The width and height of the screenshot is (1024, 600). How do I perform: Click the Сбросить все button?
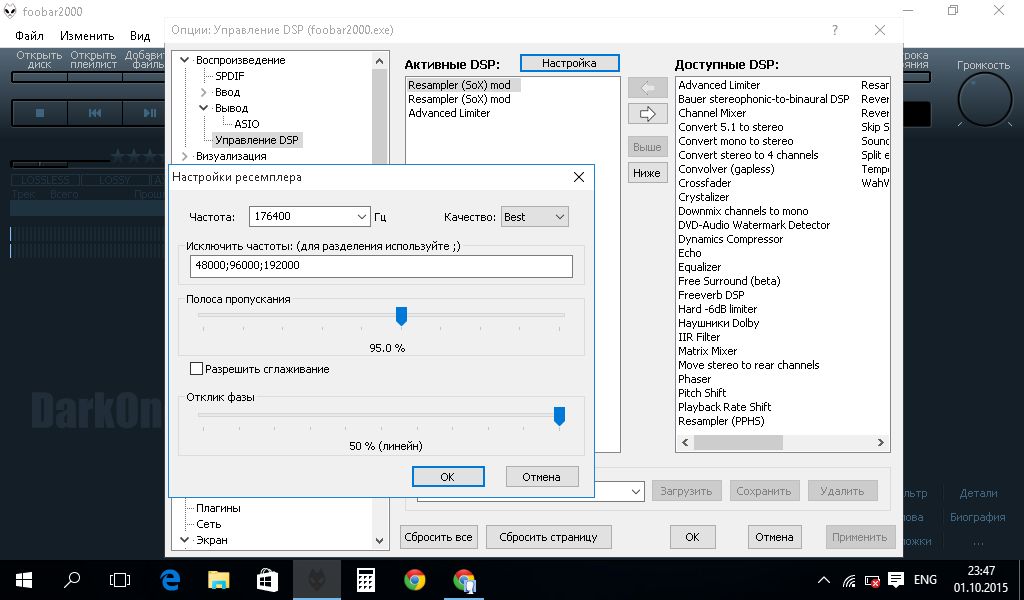[x=438, y=537]
